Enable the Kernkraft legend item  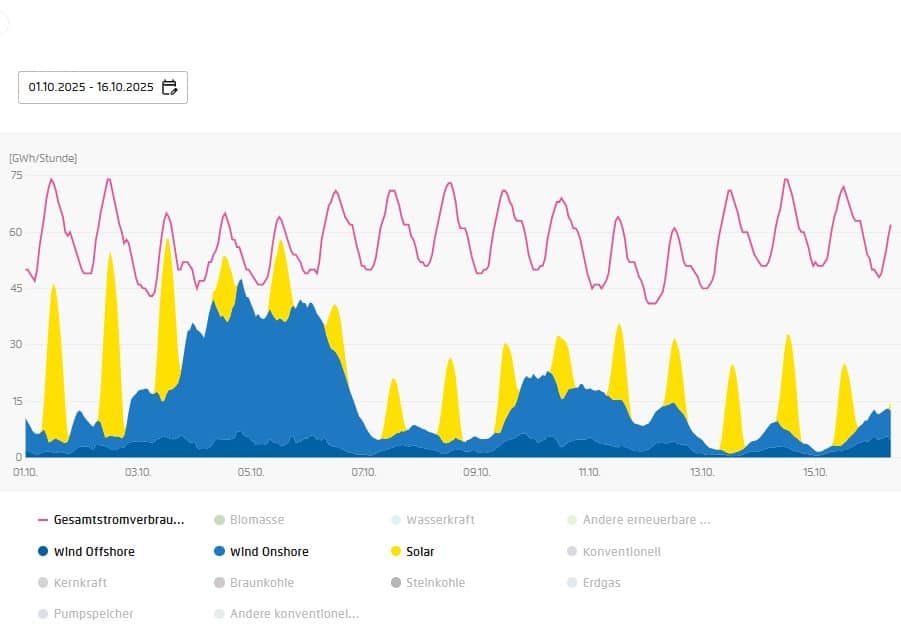tap(80, 582)
